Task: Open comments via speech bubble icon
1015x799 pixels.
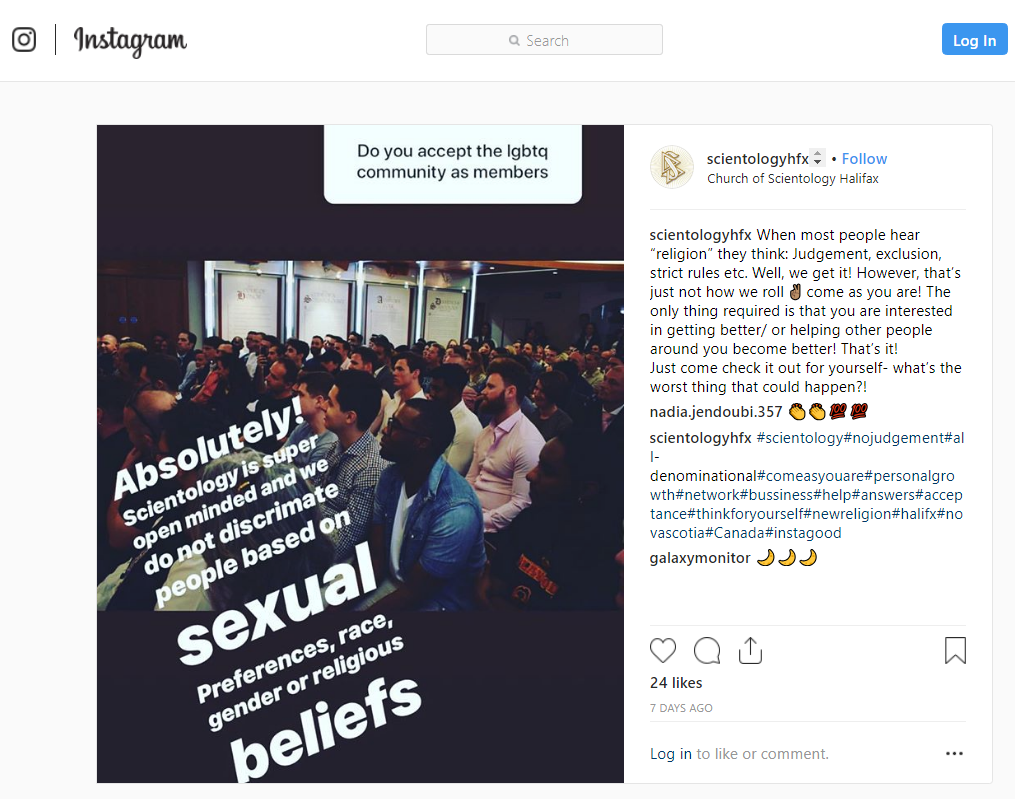Action: (707, 651)
